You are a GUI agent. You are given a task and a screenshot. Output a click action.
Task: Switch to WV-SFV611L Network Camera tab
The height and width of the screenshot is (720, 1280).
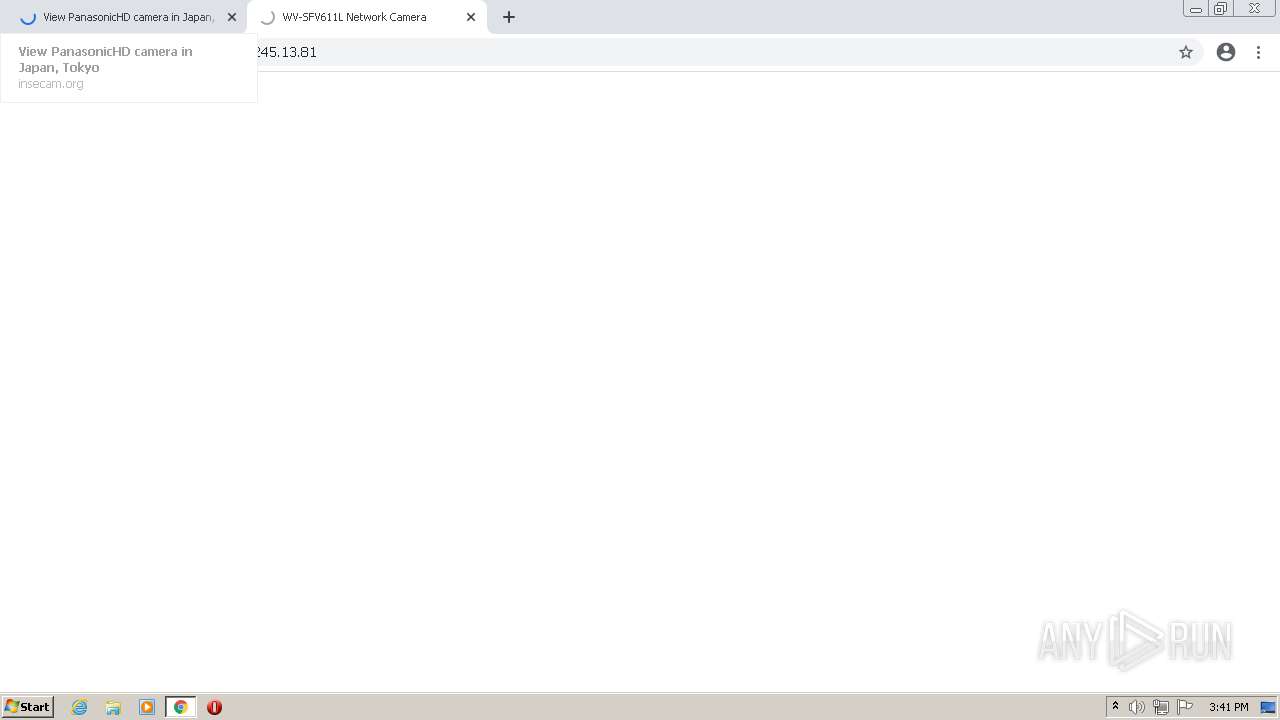[366, 17]
